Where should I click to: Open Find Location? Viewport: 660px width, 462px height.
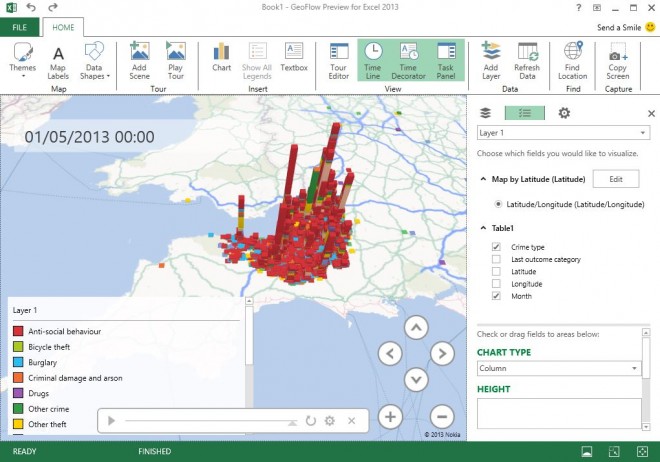pos(572,61)
